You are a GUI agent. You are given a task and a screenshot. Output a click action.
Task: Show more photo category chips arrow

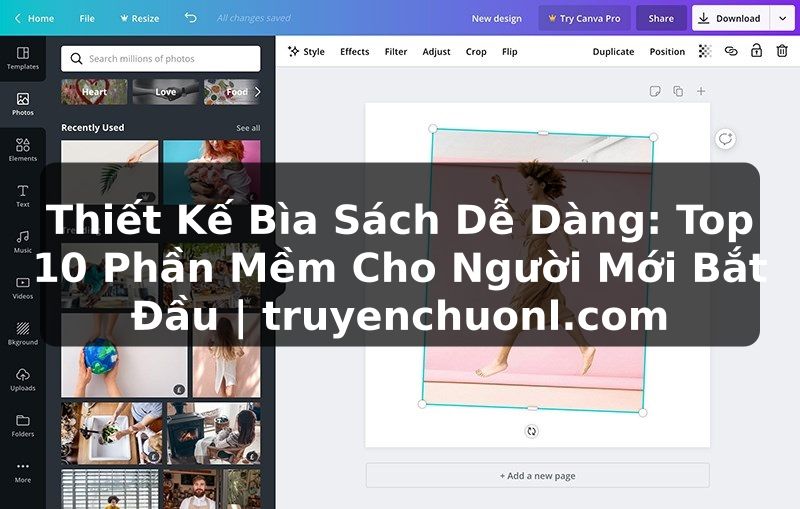257,92
